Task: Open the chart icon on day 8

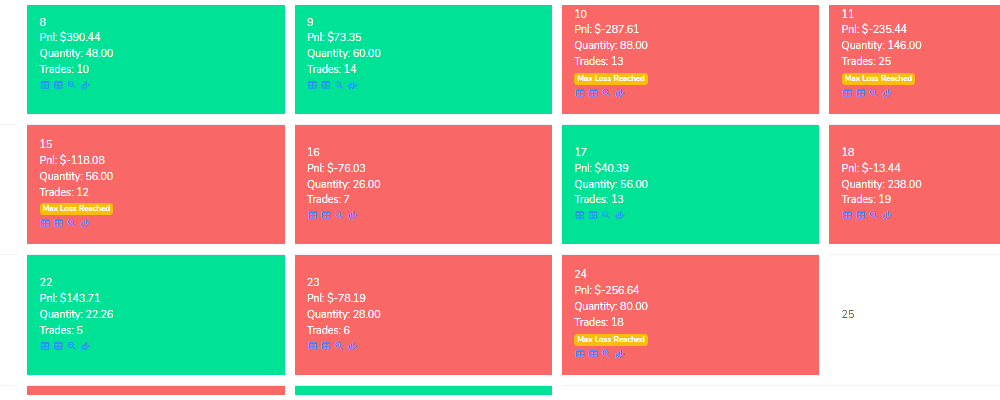Action: tap(85, 85)
